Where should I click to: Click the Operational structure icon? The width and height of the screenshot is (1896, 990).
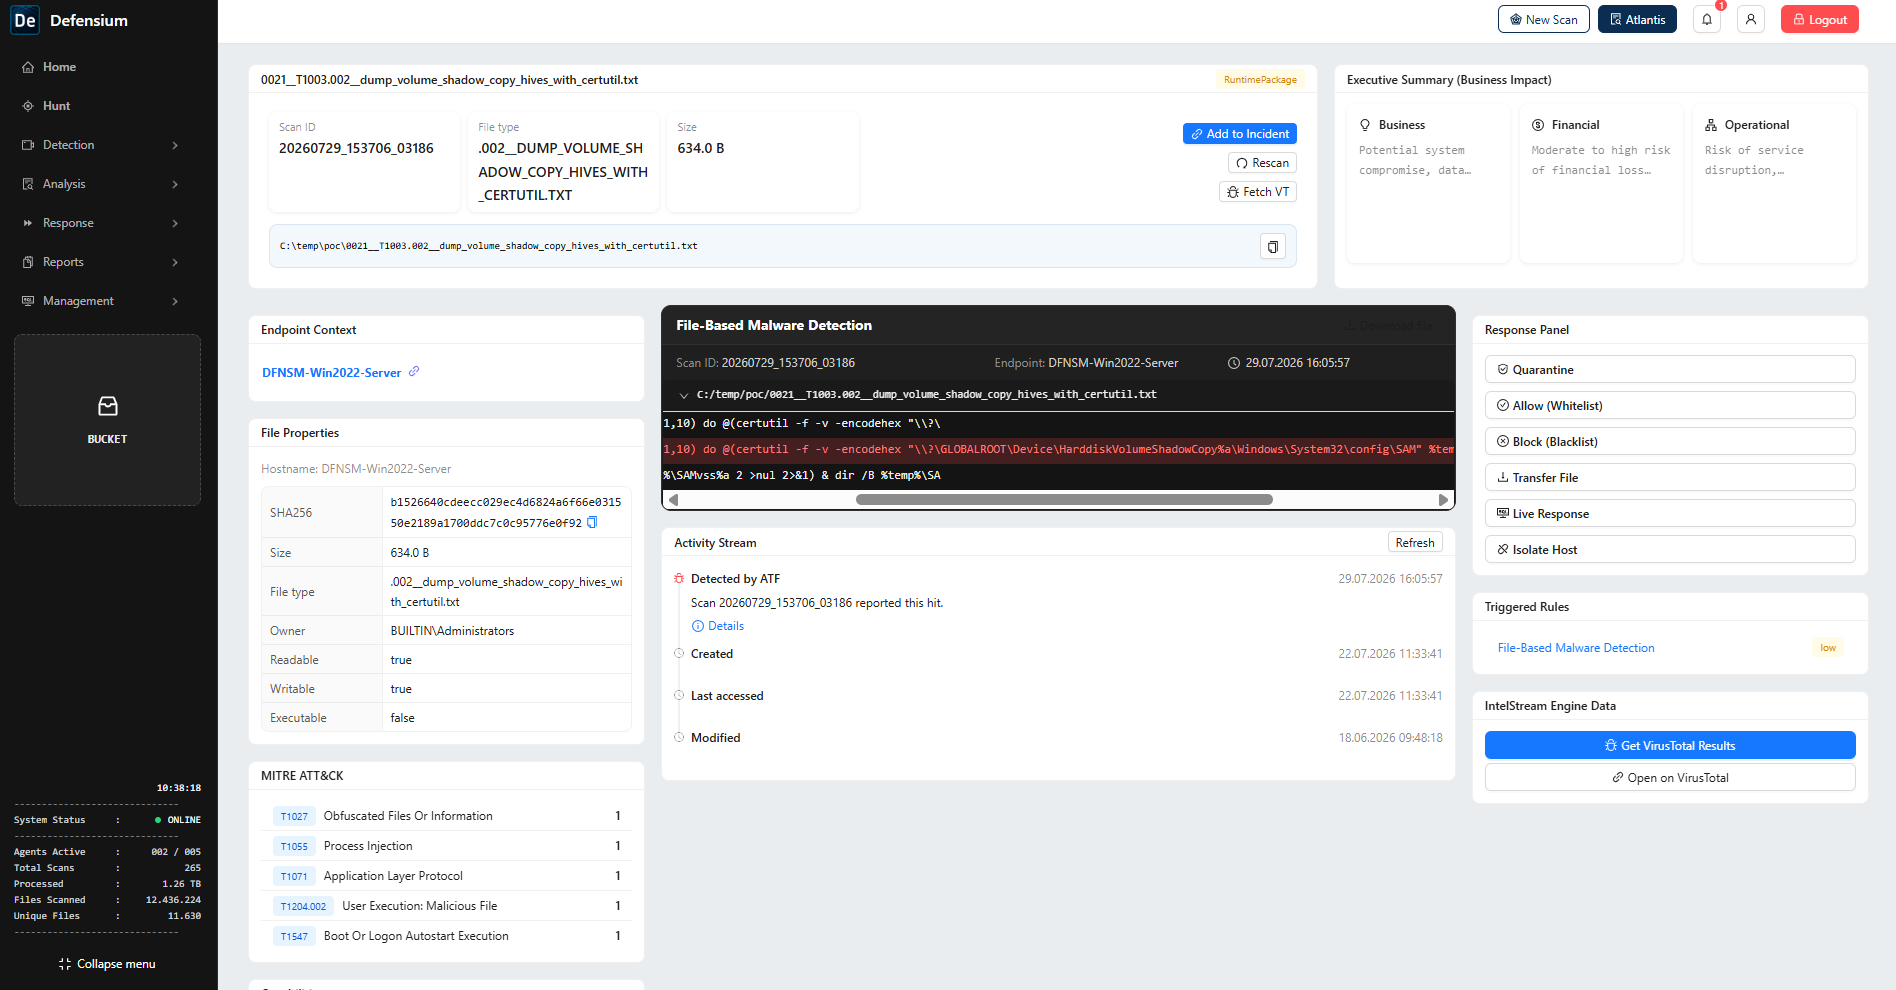[x=1711, y=125]
